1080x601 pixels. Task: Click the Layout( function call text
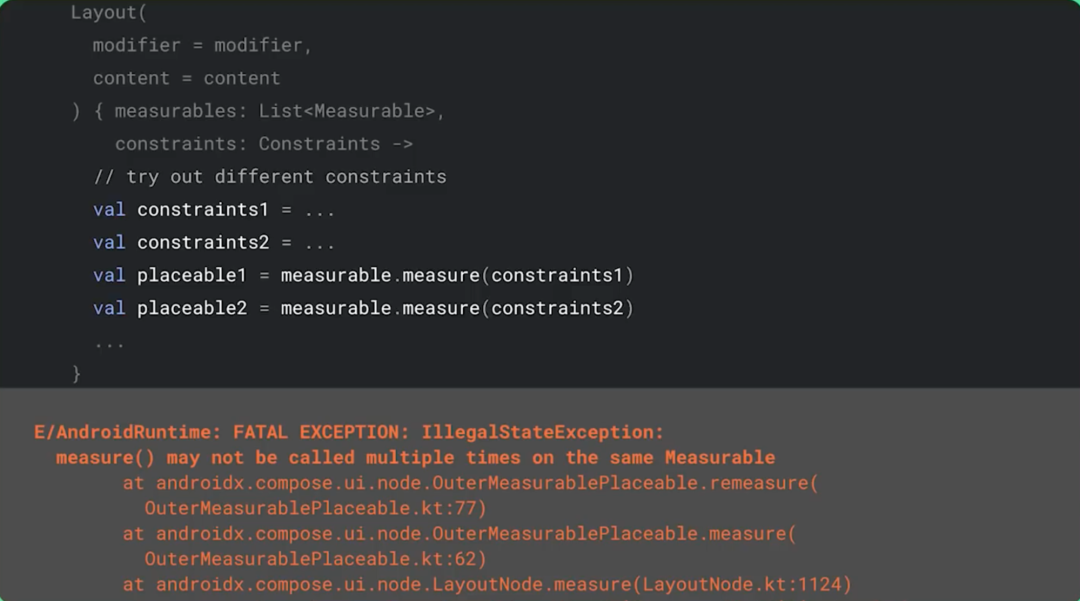click(104, 13)
